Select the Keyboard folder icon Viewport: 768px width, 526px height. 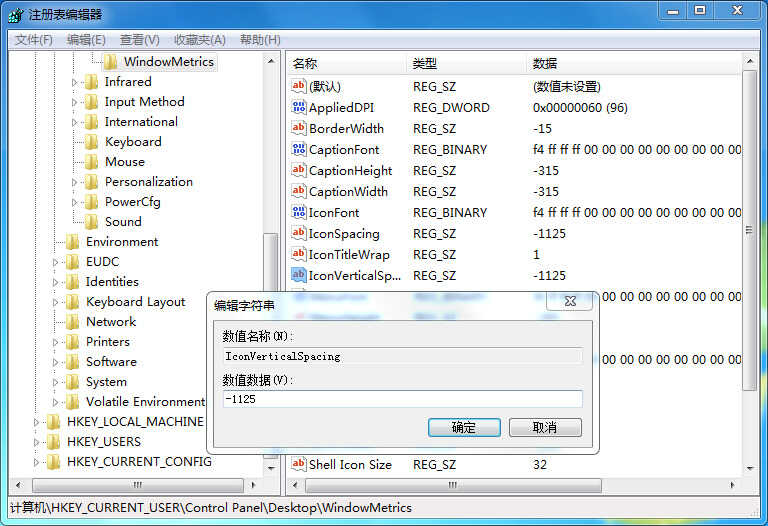92,142
